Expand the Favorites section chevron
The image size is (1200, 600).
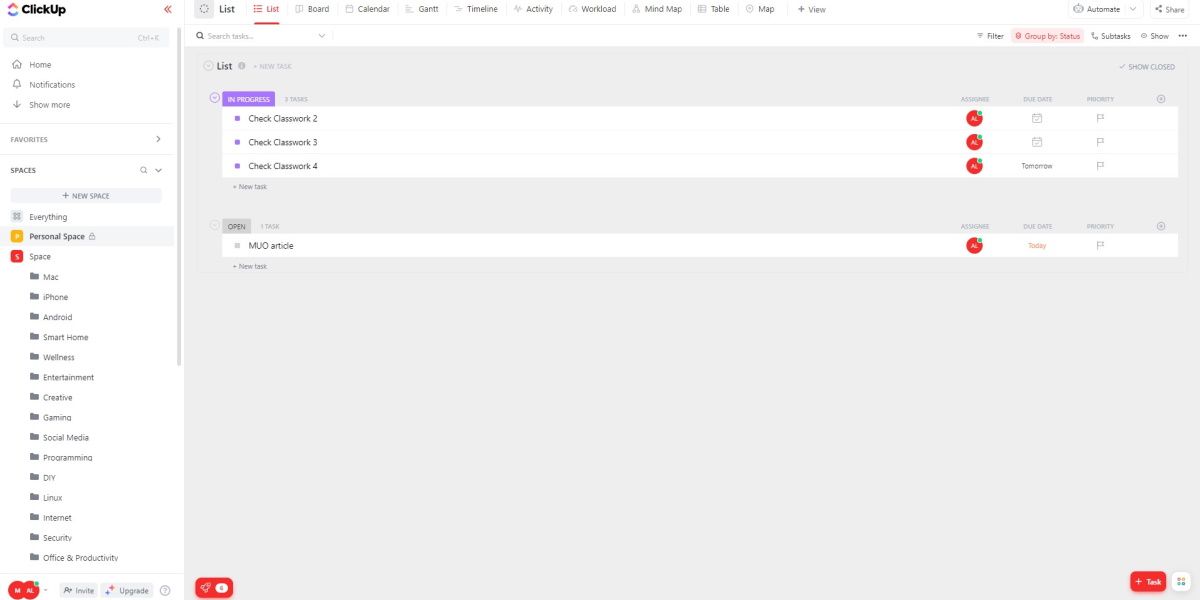(x=158, y=139)
